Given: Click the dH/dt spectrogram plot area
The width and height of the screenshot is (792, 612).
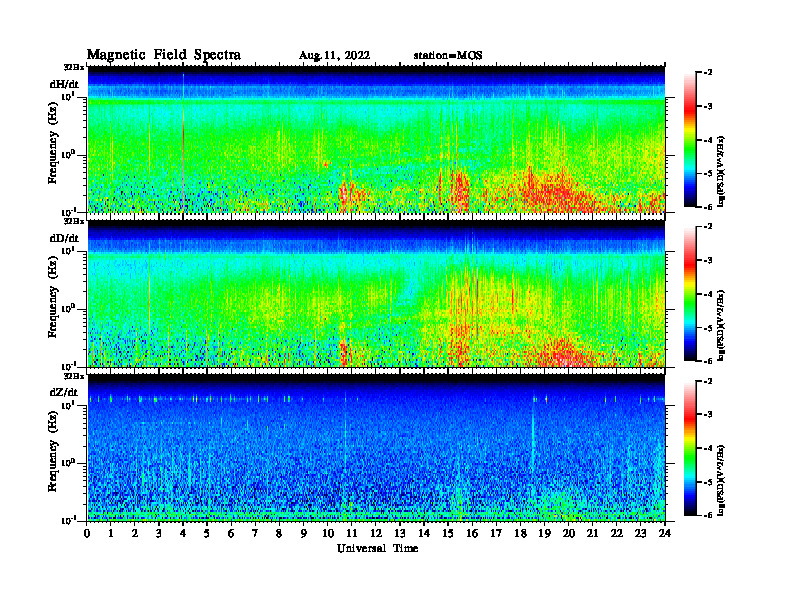Looking at the screenshot, I should [x=376, y=139].
